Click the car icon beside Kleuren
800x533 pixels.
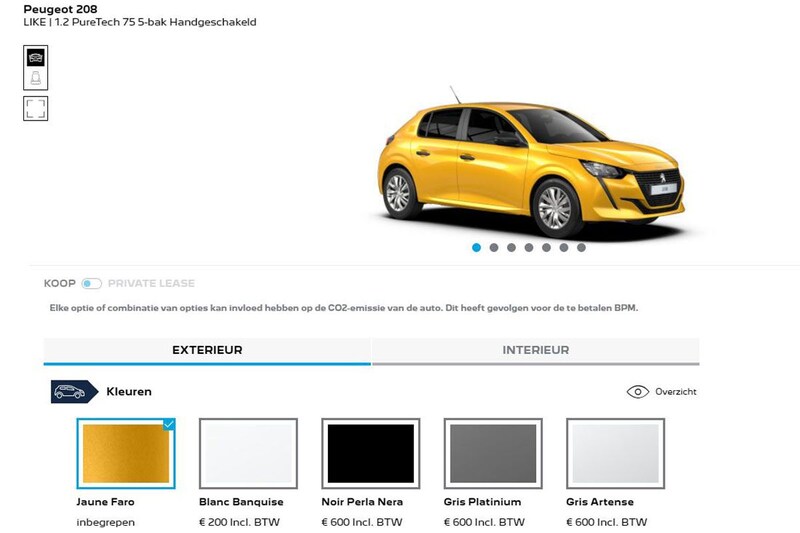pyautogui.click(x=70, y=392)
